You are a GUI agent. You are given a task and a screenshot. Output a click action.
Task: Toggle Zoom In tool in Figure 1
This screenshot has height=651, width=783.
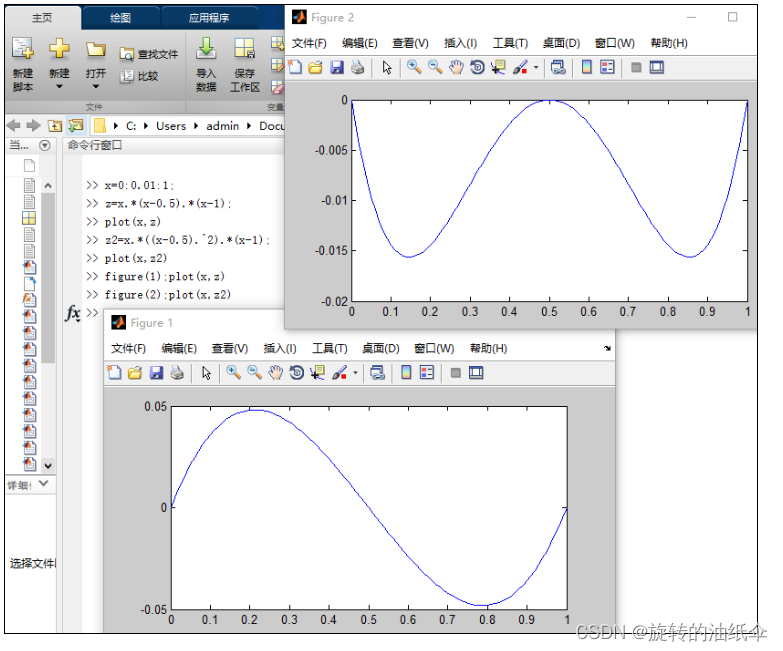[x=233, y=372]
